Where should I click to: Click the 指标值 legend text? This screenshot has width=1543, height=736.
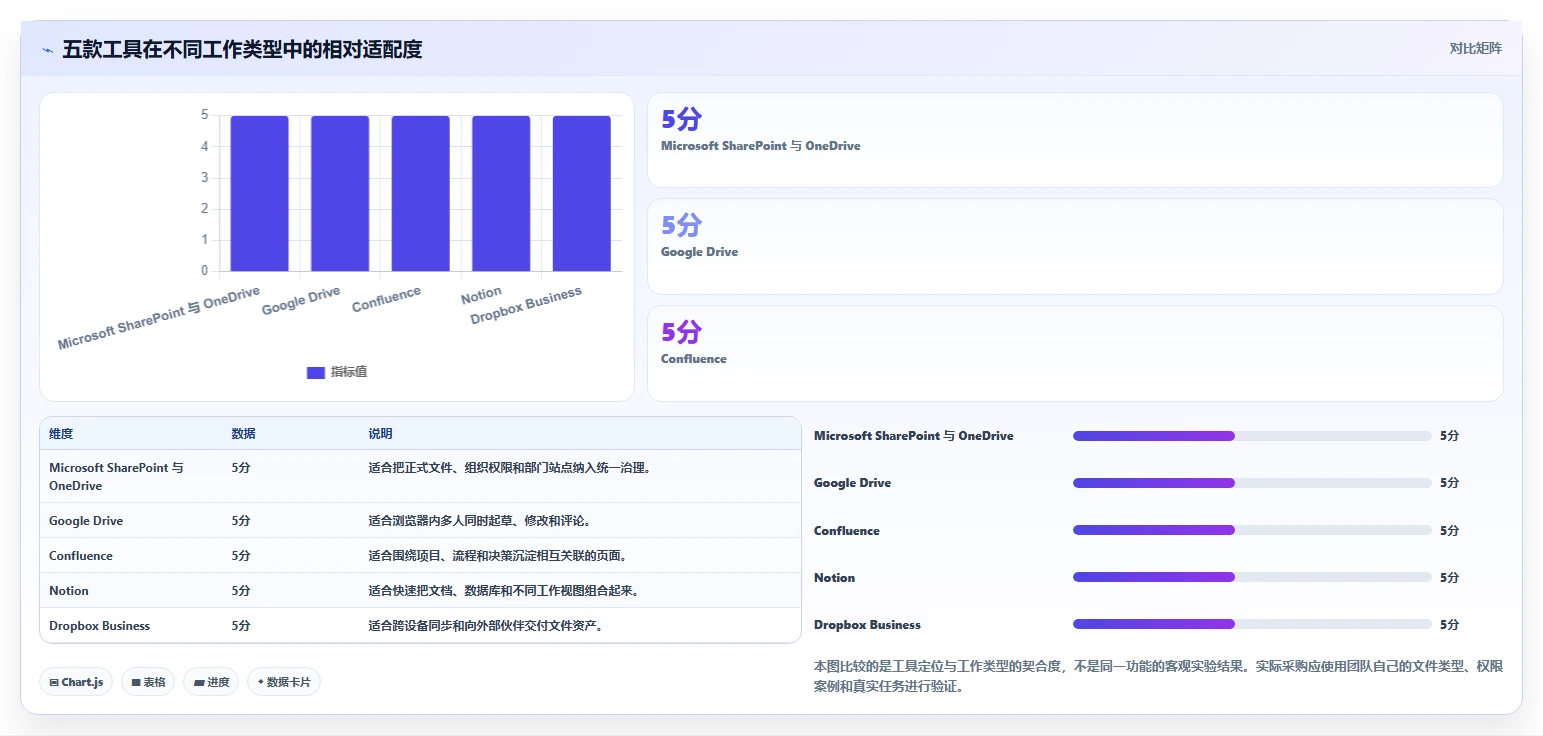tap(349, 372)
